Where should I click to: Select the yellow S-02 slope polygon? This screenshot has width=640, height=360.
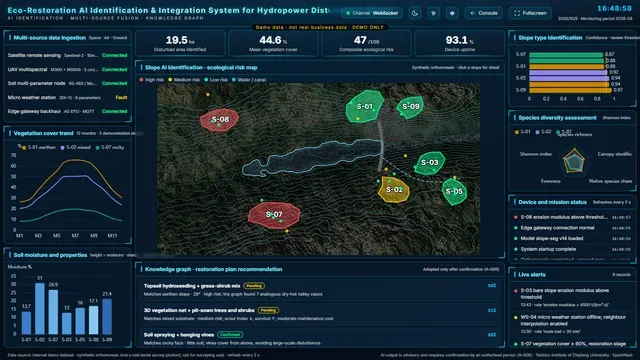[394, 189]
